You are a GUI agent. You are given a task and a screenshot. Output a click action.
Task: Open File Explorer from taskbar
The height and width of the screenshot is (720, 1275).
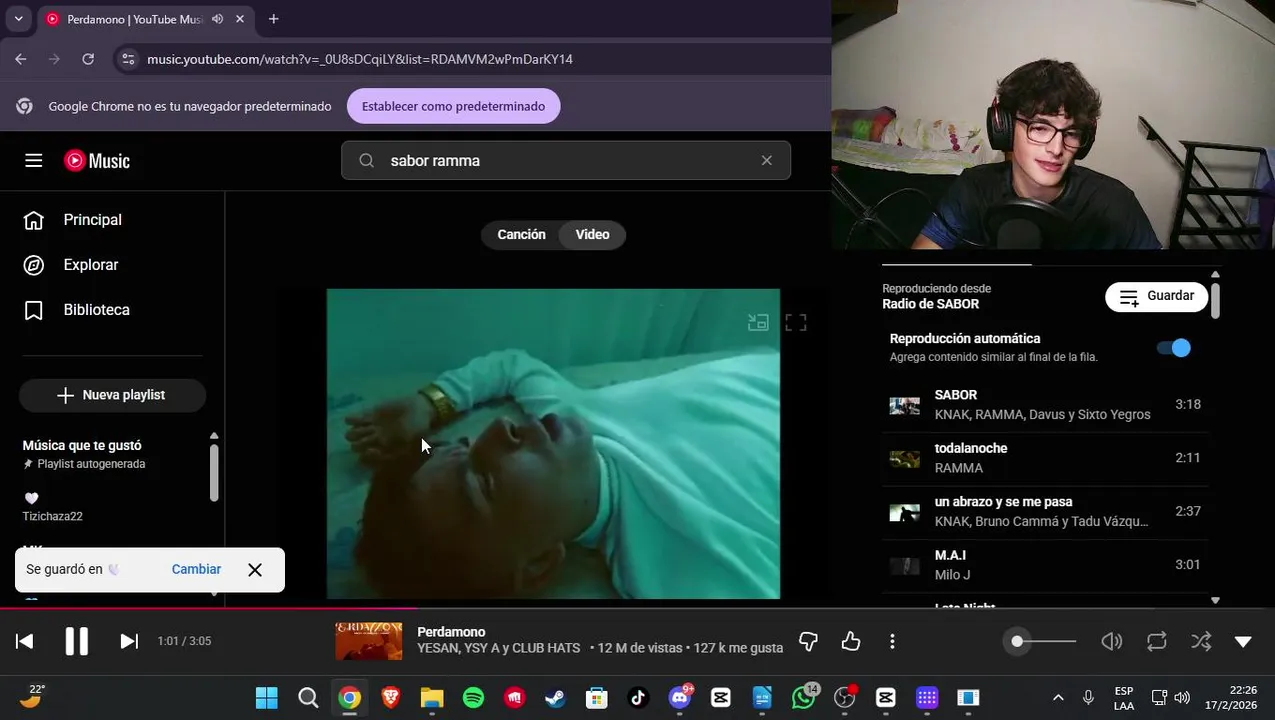pyautogui.click(x=432, y=698)
